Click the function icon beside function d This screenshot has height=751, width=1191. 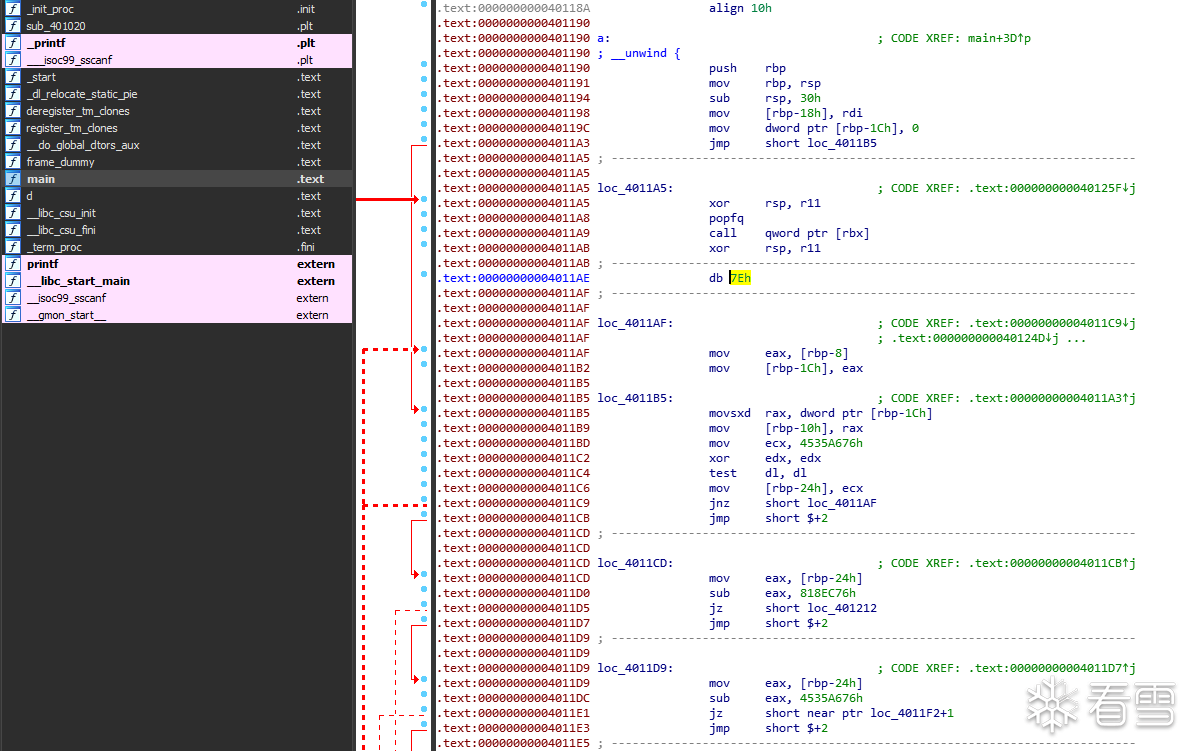click(13, 196)
